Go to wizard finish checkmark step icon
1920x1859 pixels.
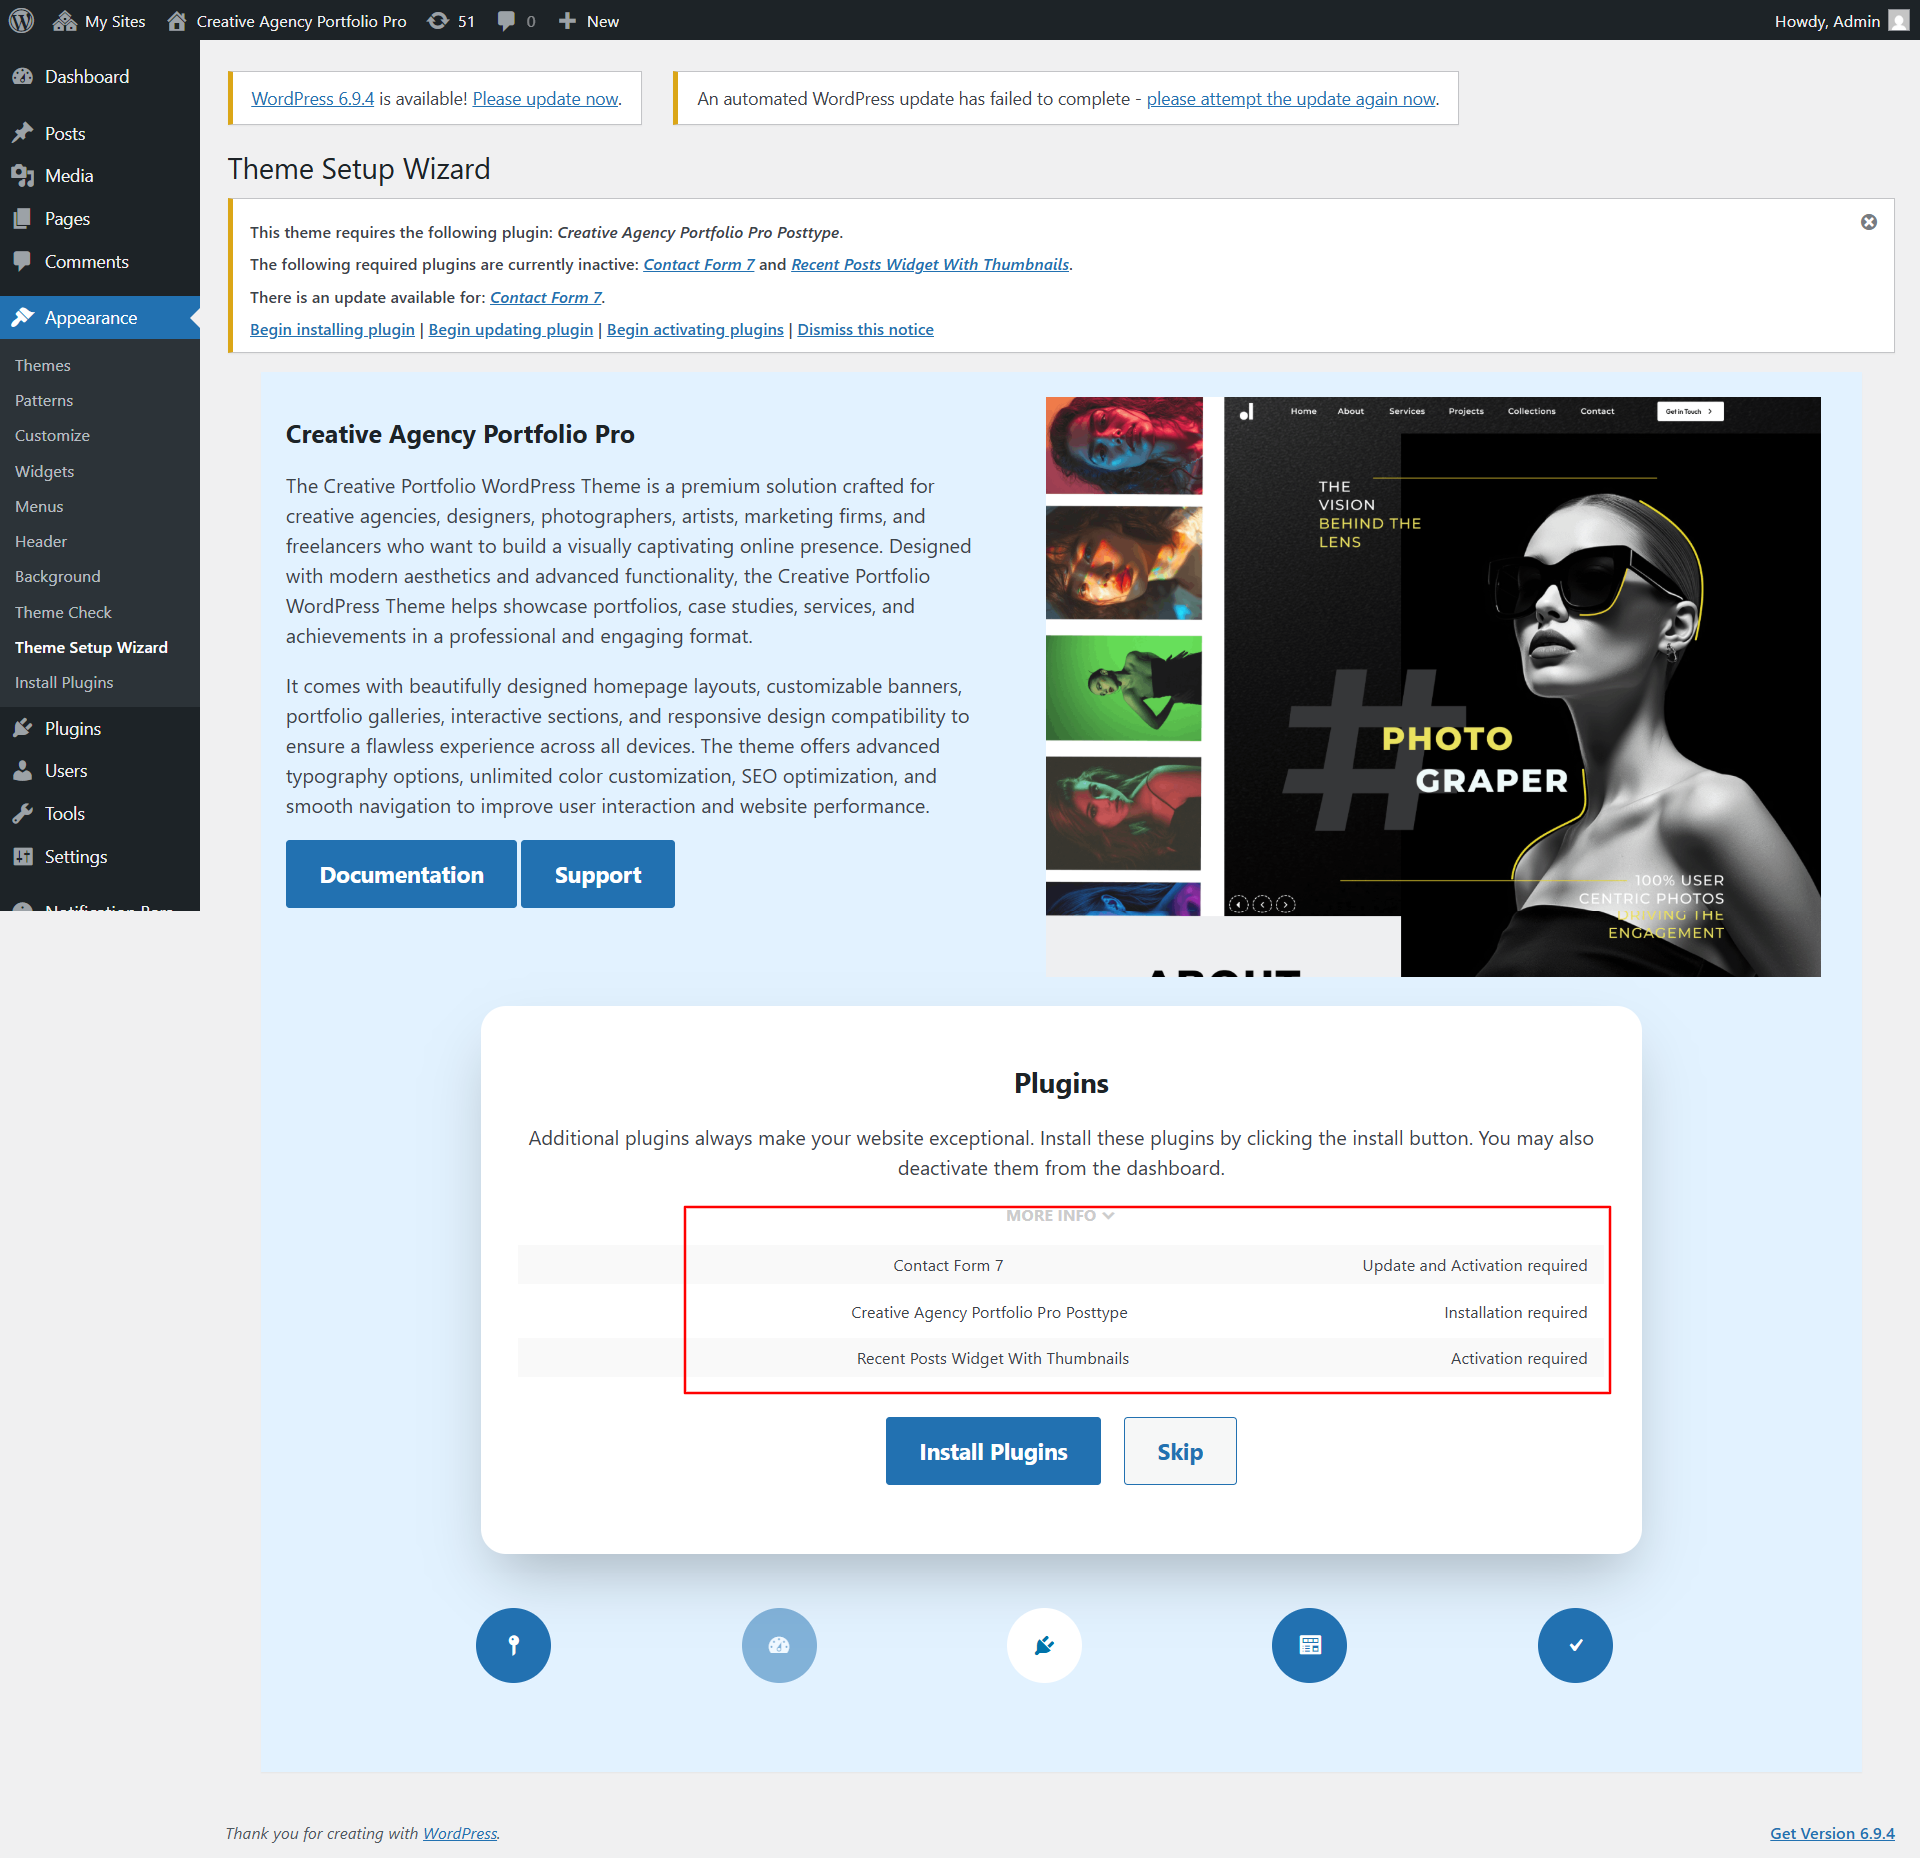pos(1575,1646)
